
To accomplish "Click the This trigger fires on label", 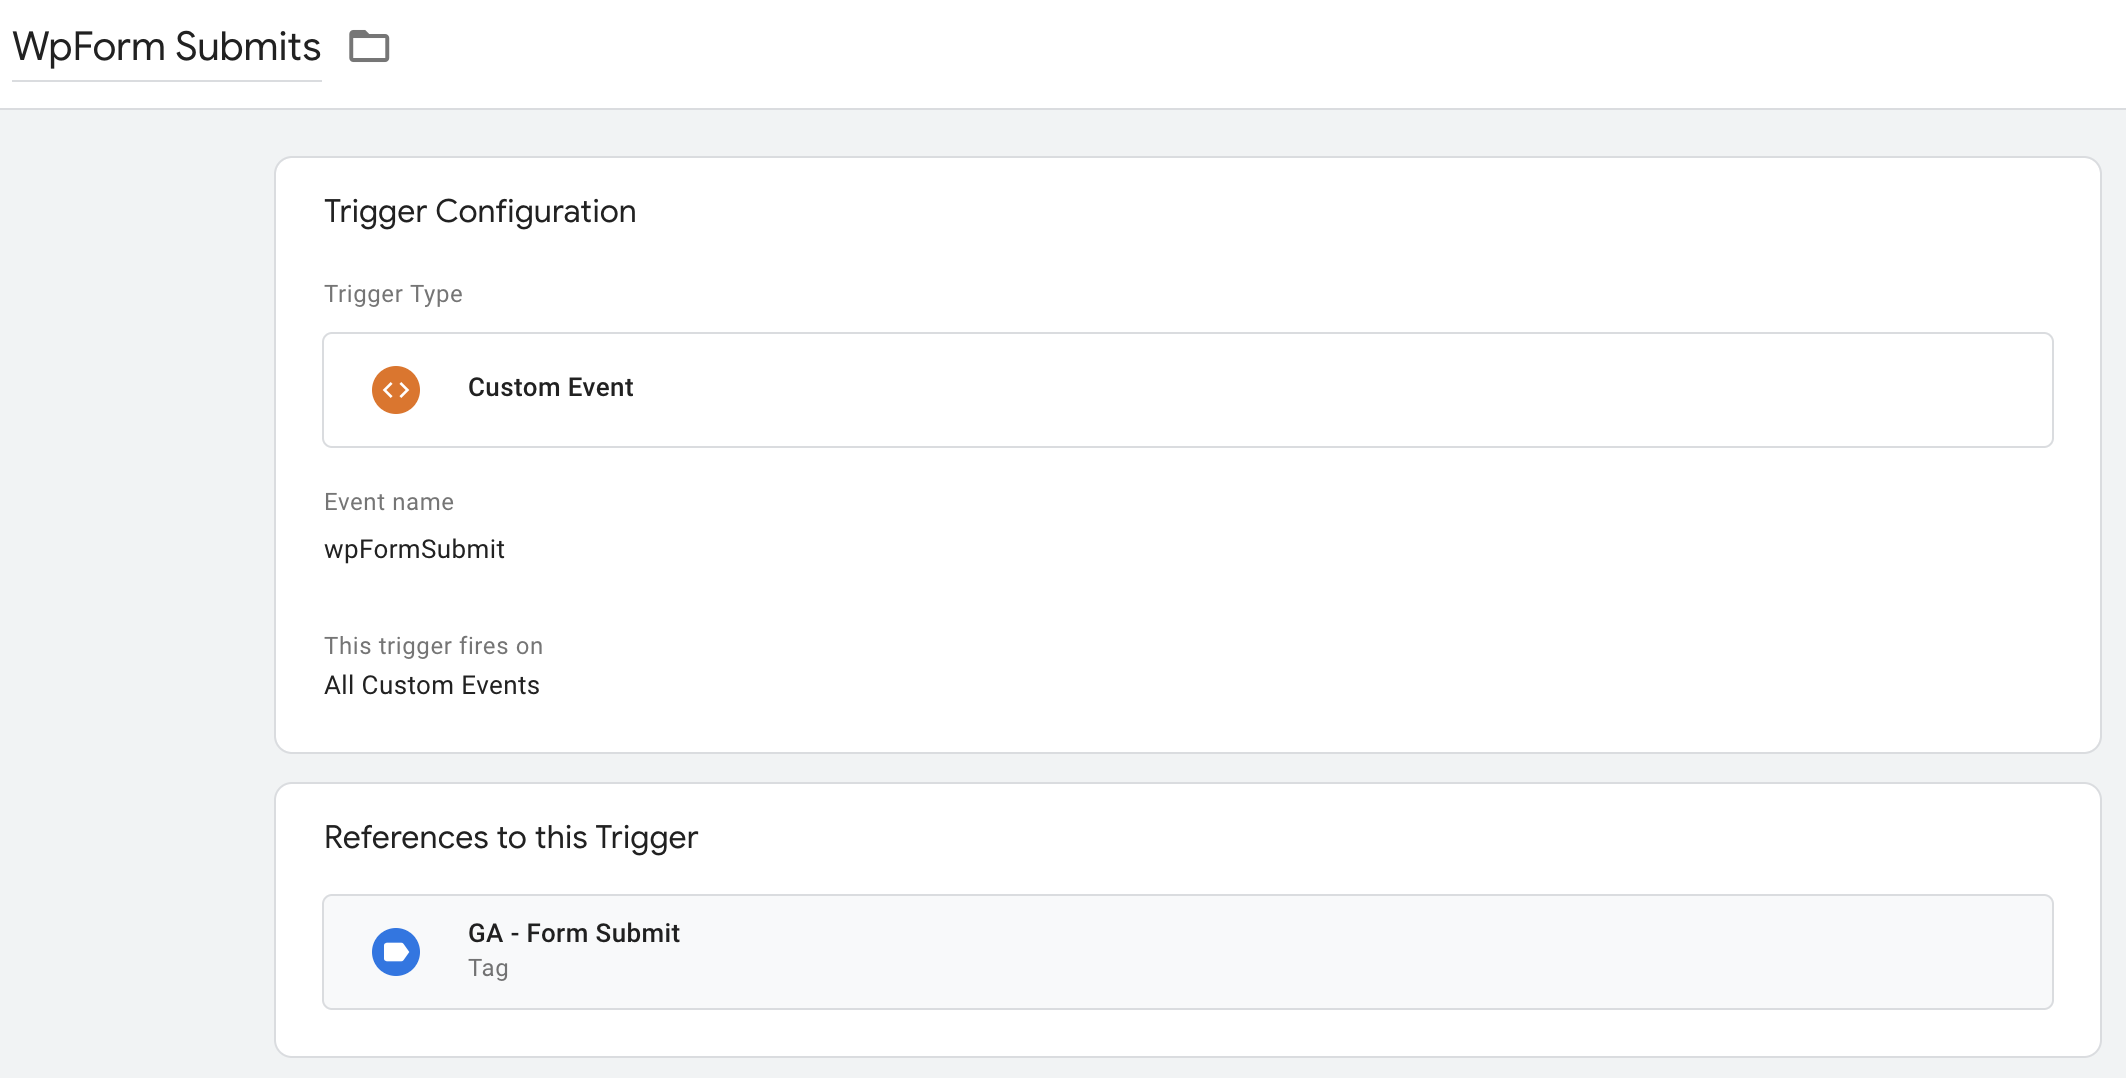I will tap(433, 646).
